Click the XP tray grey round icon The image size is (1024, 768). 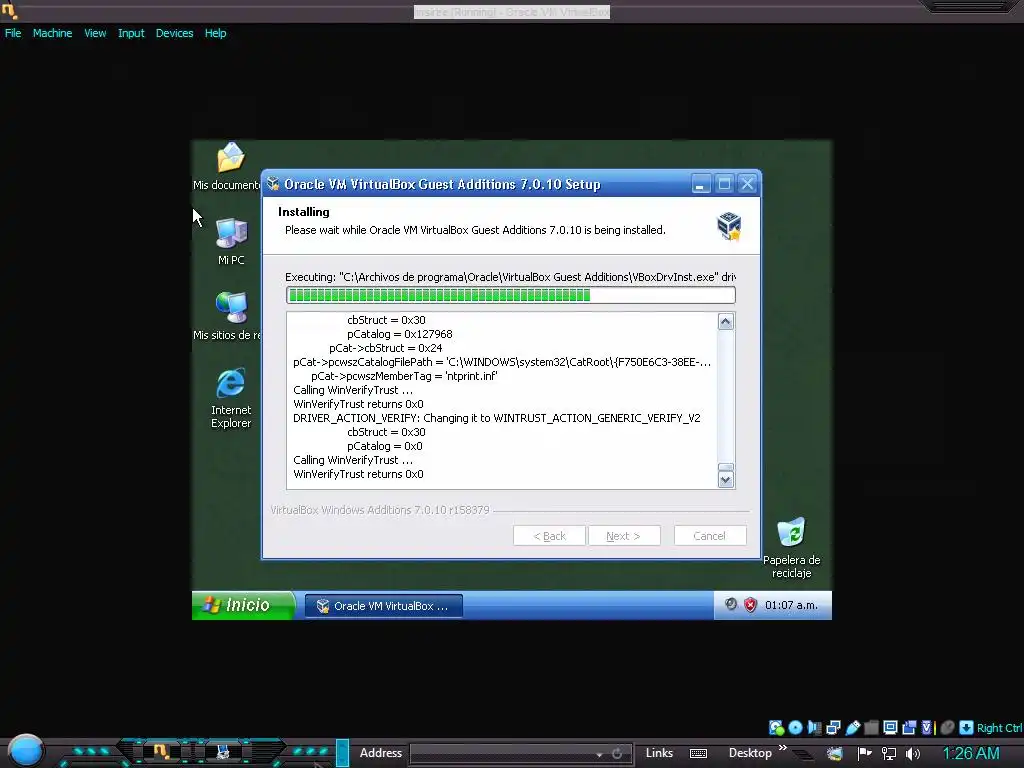click(731, 604)
